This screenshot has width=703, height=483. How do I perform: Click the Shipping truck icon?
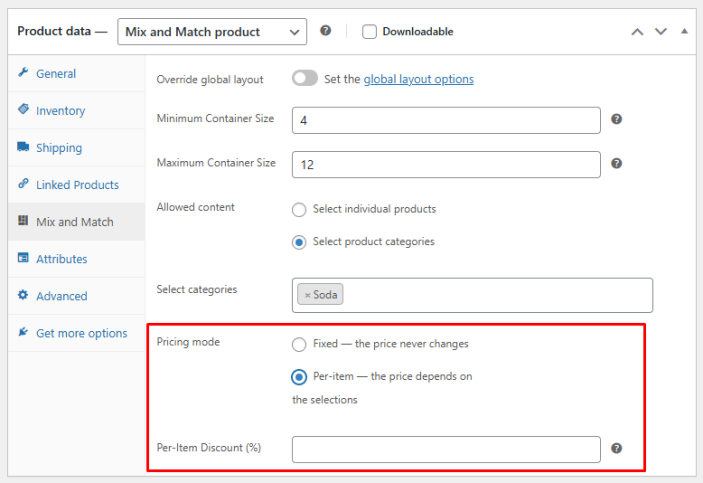pos(23,147)
